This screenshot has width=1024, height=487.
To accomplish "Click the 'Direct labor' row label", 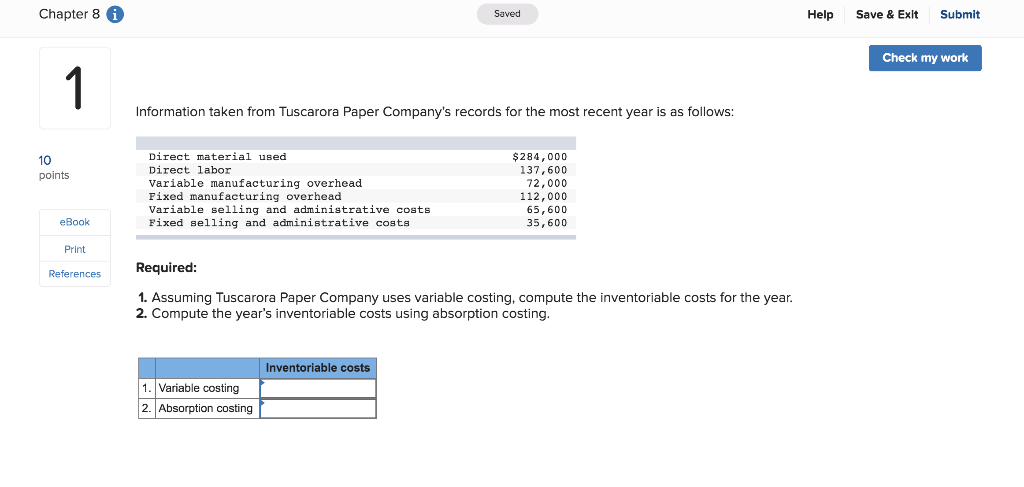I will coord(190,170).
